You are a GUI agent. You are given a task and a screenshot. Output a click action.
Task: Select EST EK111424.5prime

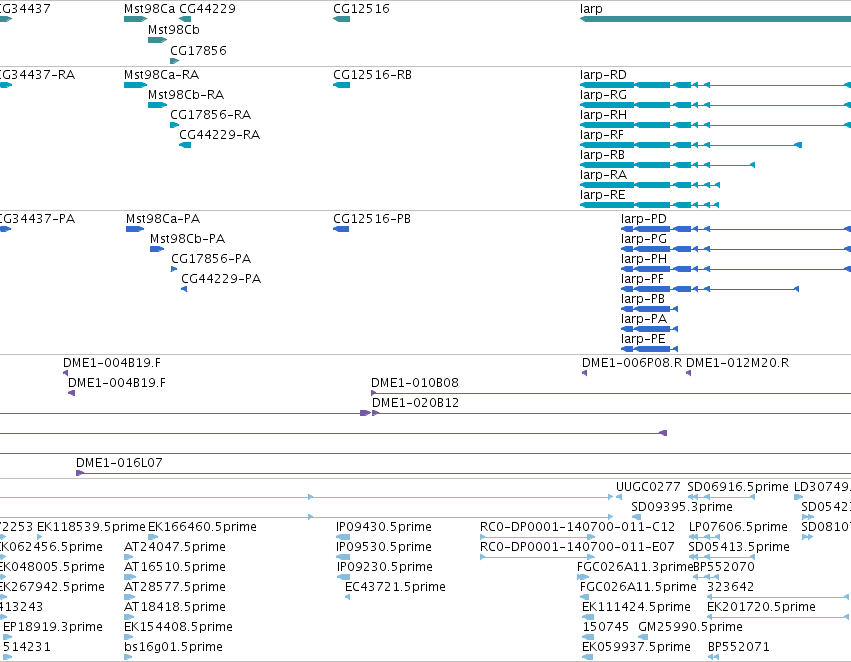tap(587, 617)
